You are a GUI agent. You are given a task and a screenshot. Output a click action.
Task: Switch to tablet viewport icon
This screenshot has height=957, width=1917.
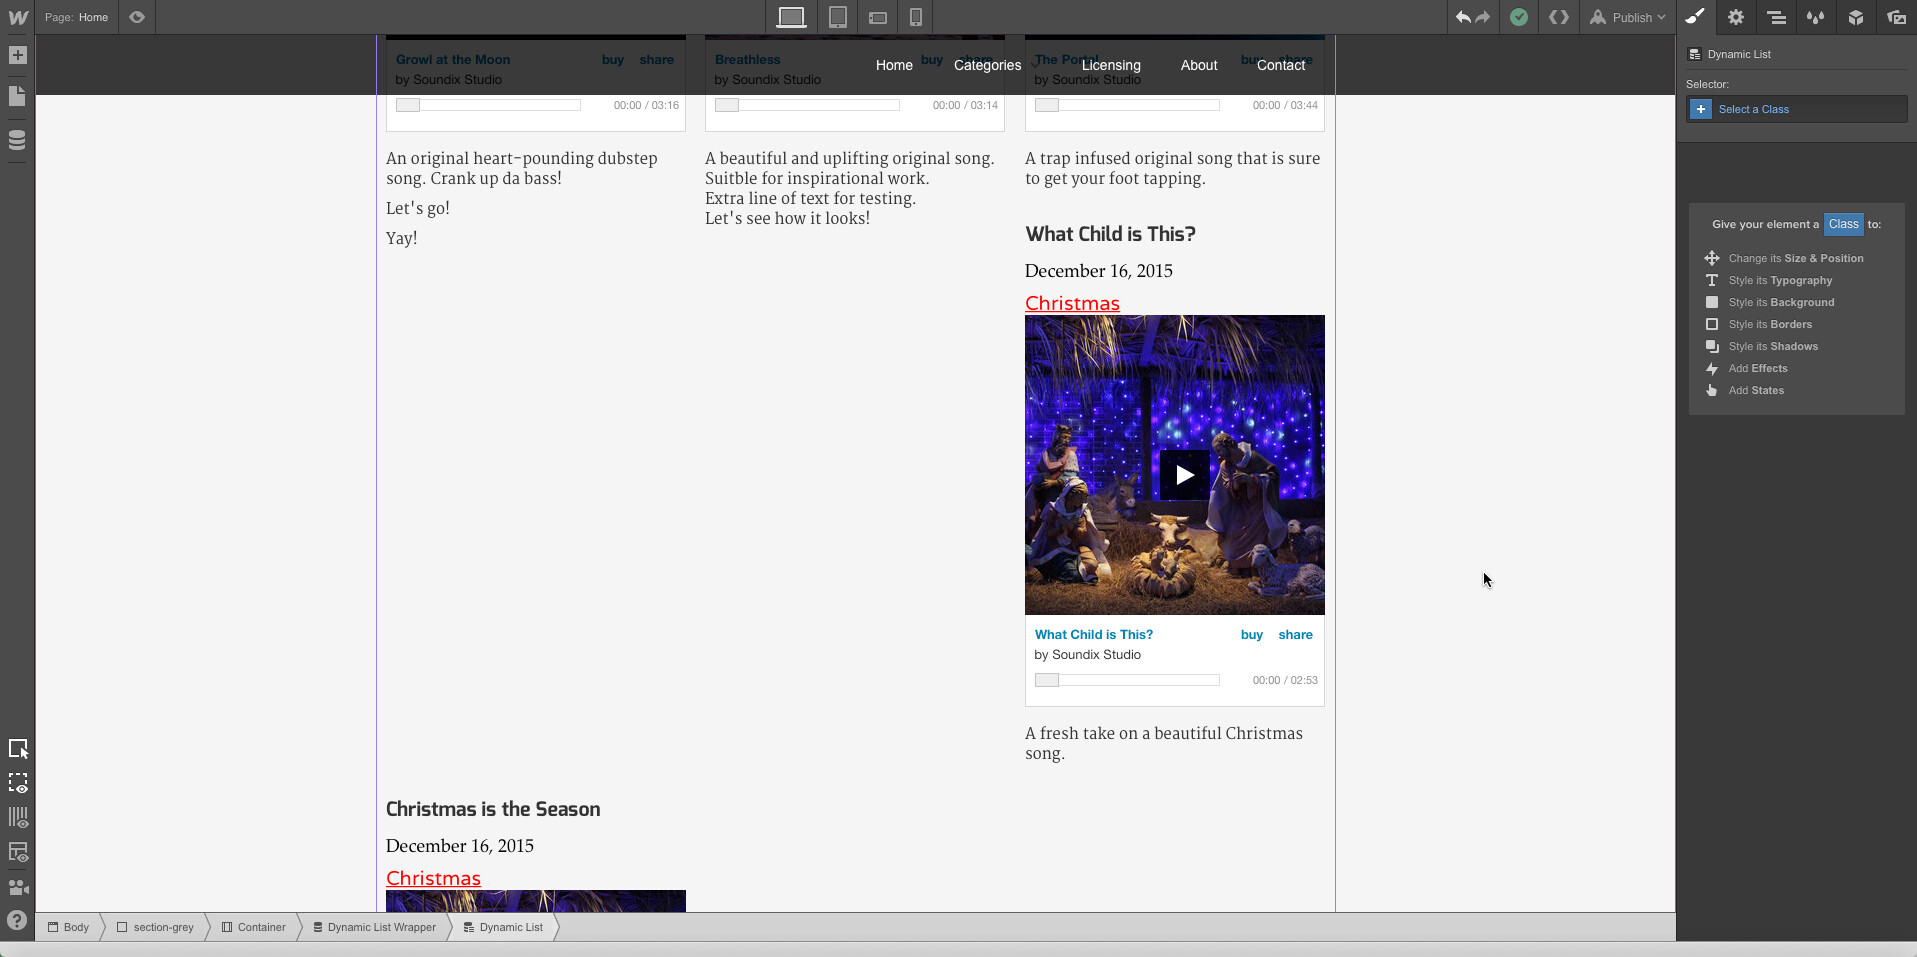[x=838, y=17]
